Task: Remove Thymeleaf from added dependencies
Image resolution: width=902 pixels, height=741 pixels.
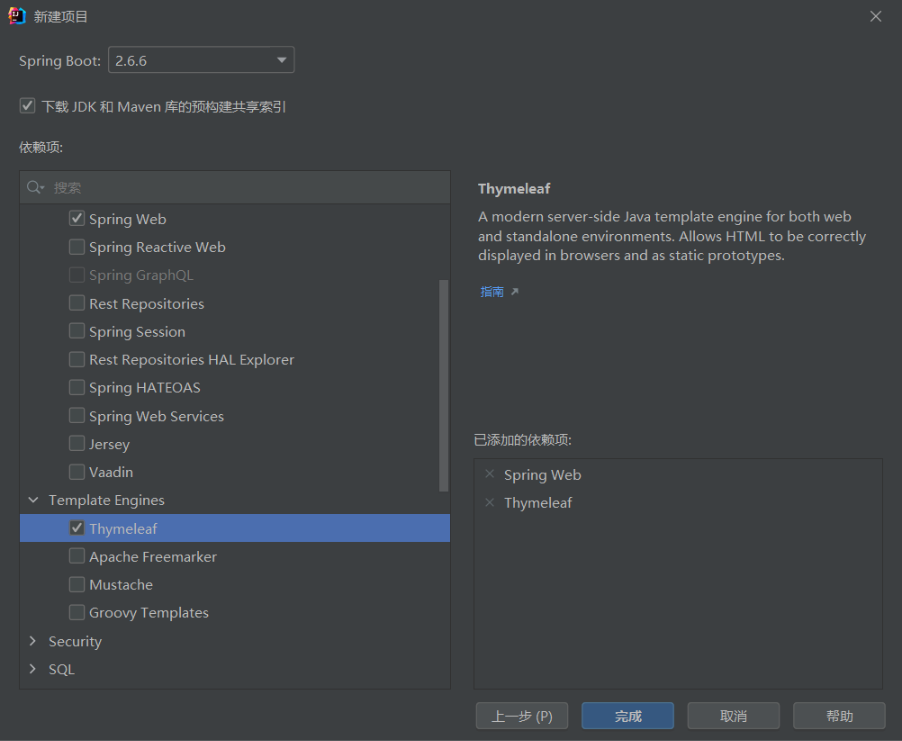Action: pyautogui.click(x=490, y=502)
